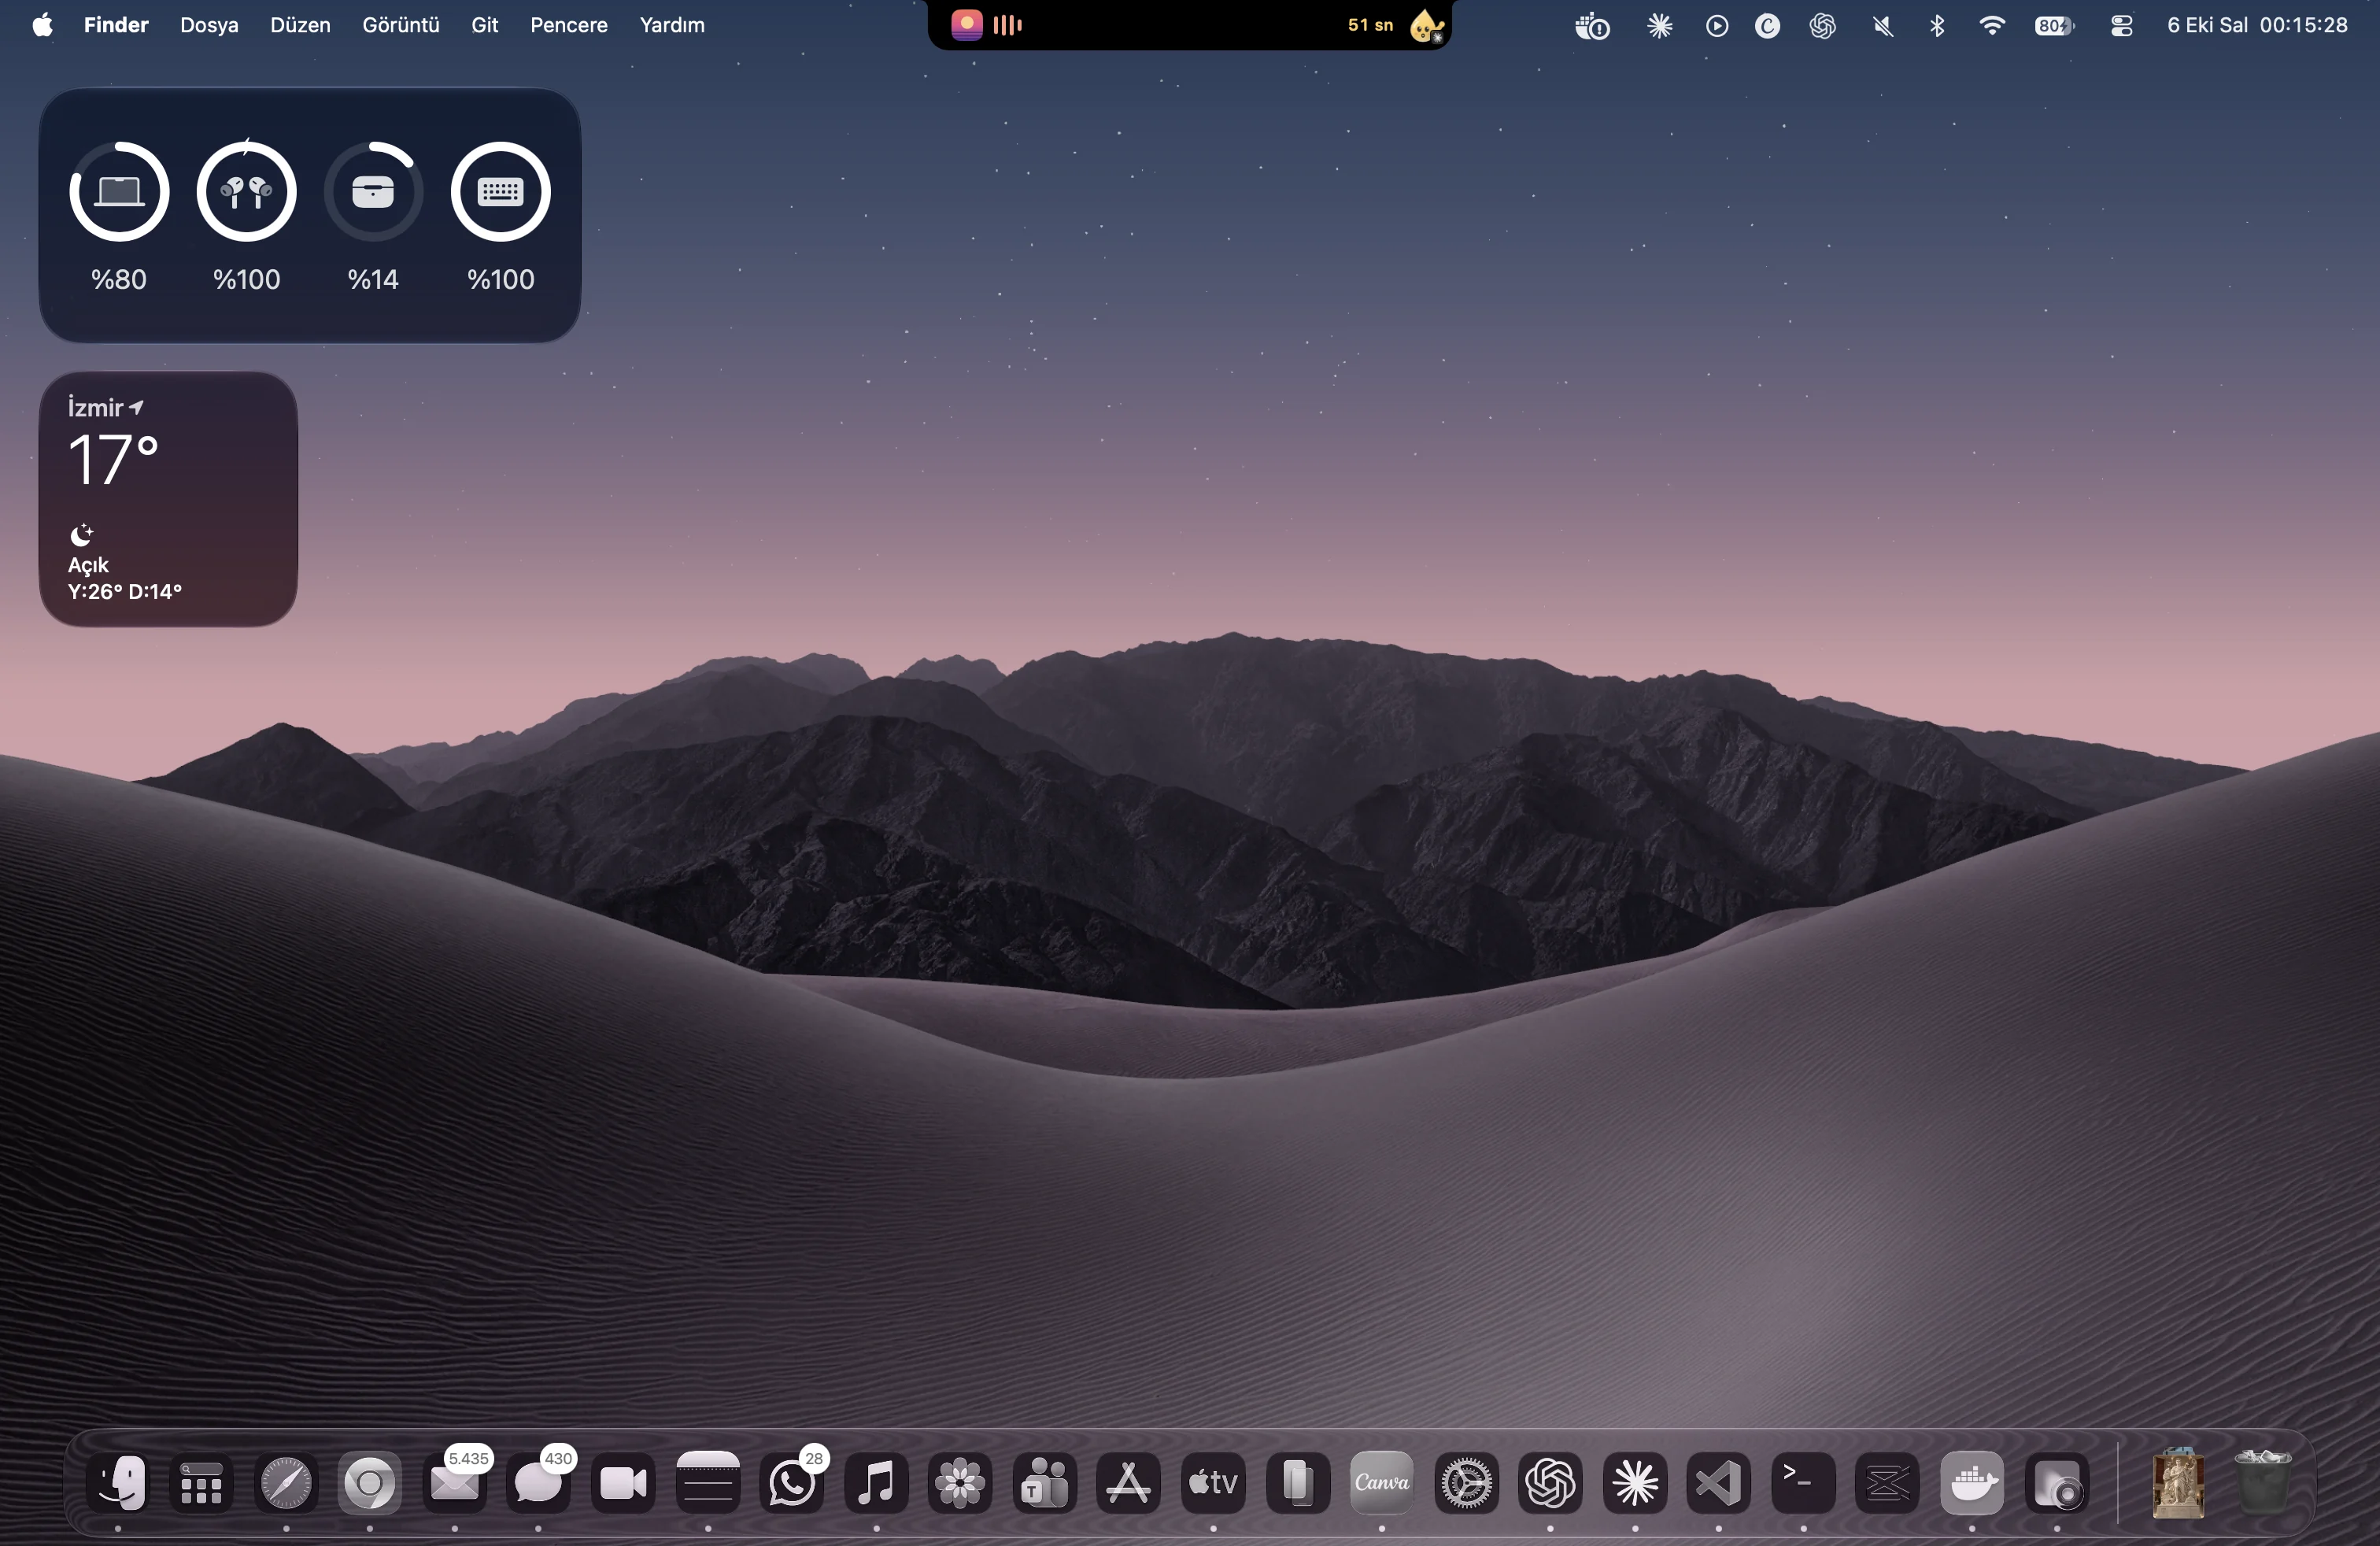
Task: Open the Dosya menu
Action: (209, 25)
